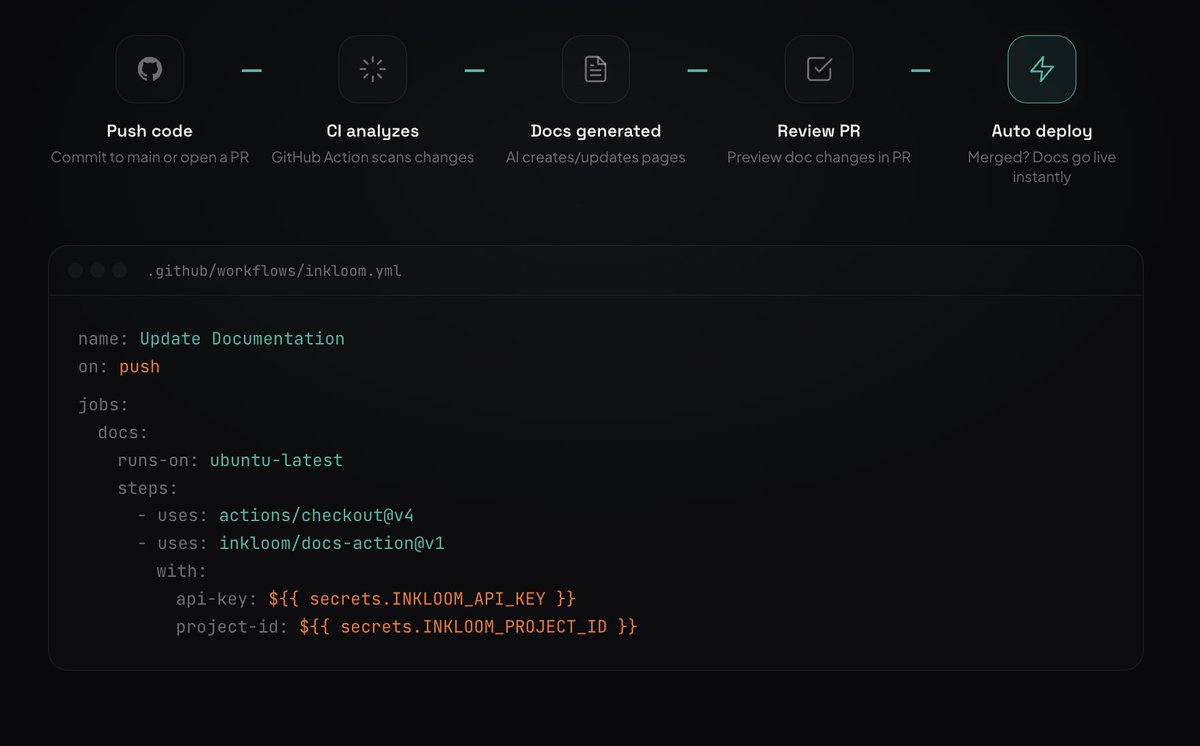Viewport: 1200px width, 746px height.
Task: Click the "steps:" line in code
Action: click(x=147, y=488)
